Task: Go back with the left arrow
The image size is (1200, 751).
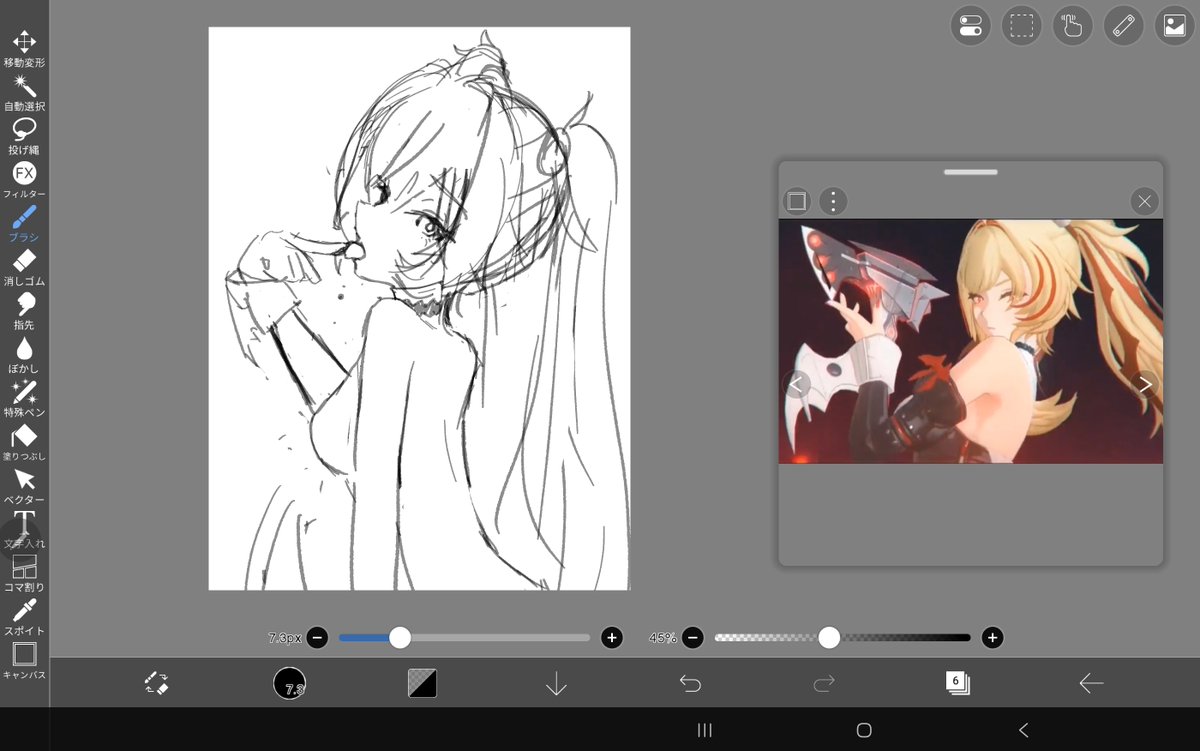Action: pyautogui.click(x=1091, y=683)
